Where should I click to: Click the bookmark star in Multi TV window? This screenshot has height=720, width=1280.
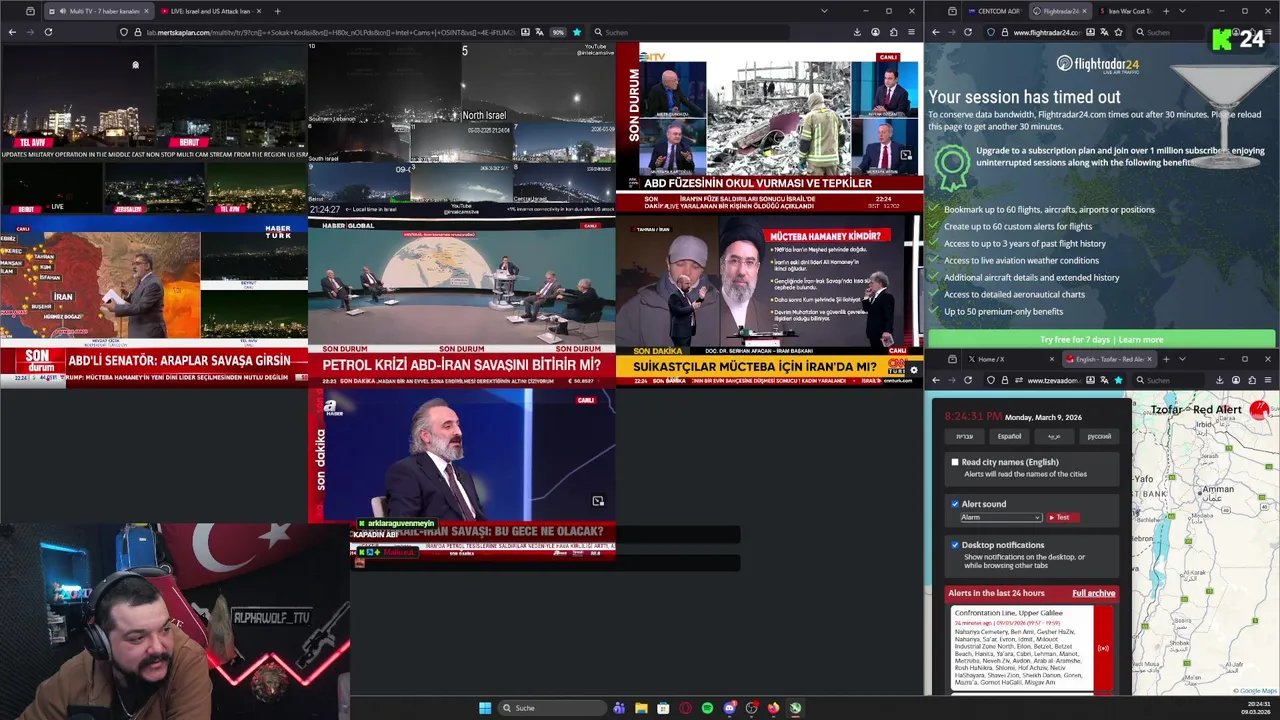pos(576,32)
